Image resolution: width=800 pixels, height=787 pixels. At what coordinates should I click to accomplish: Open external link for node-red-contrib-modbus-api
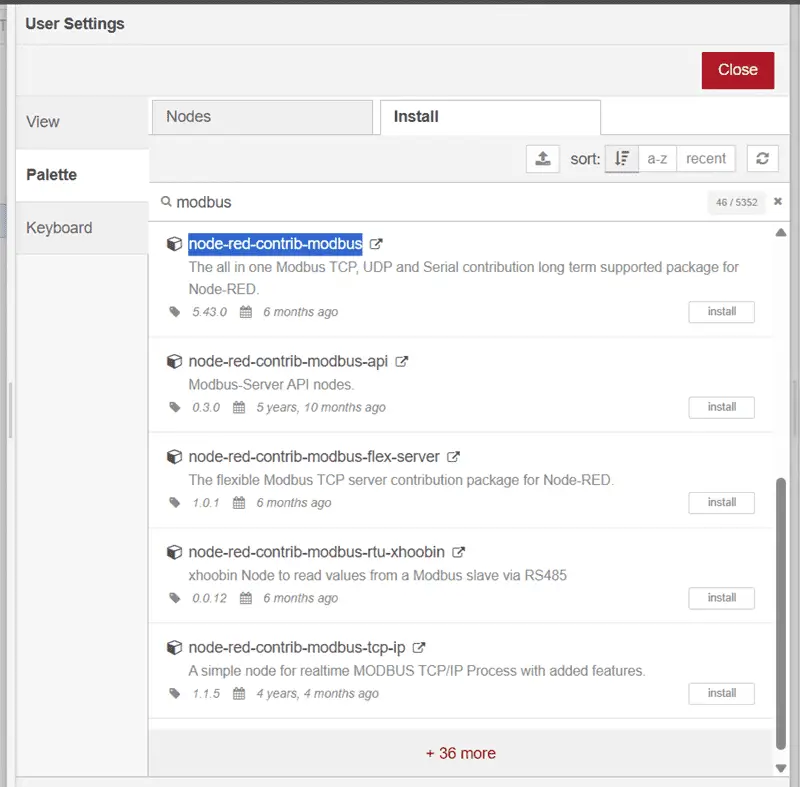point(402,361)
